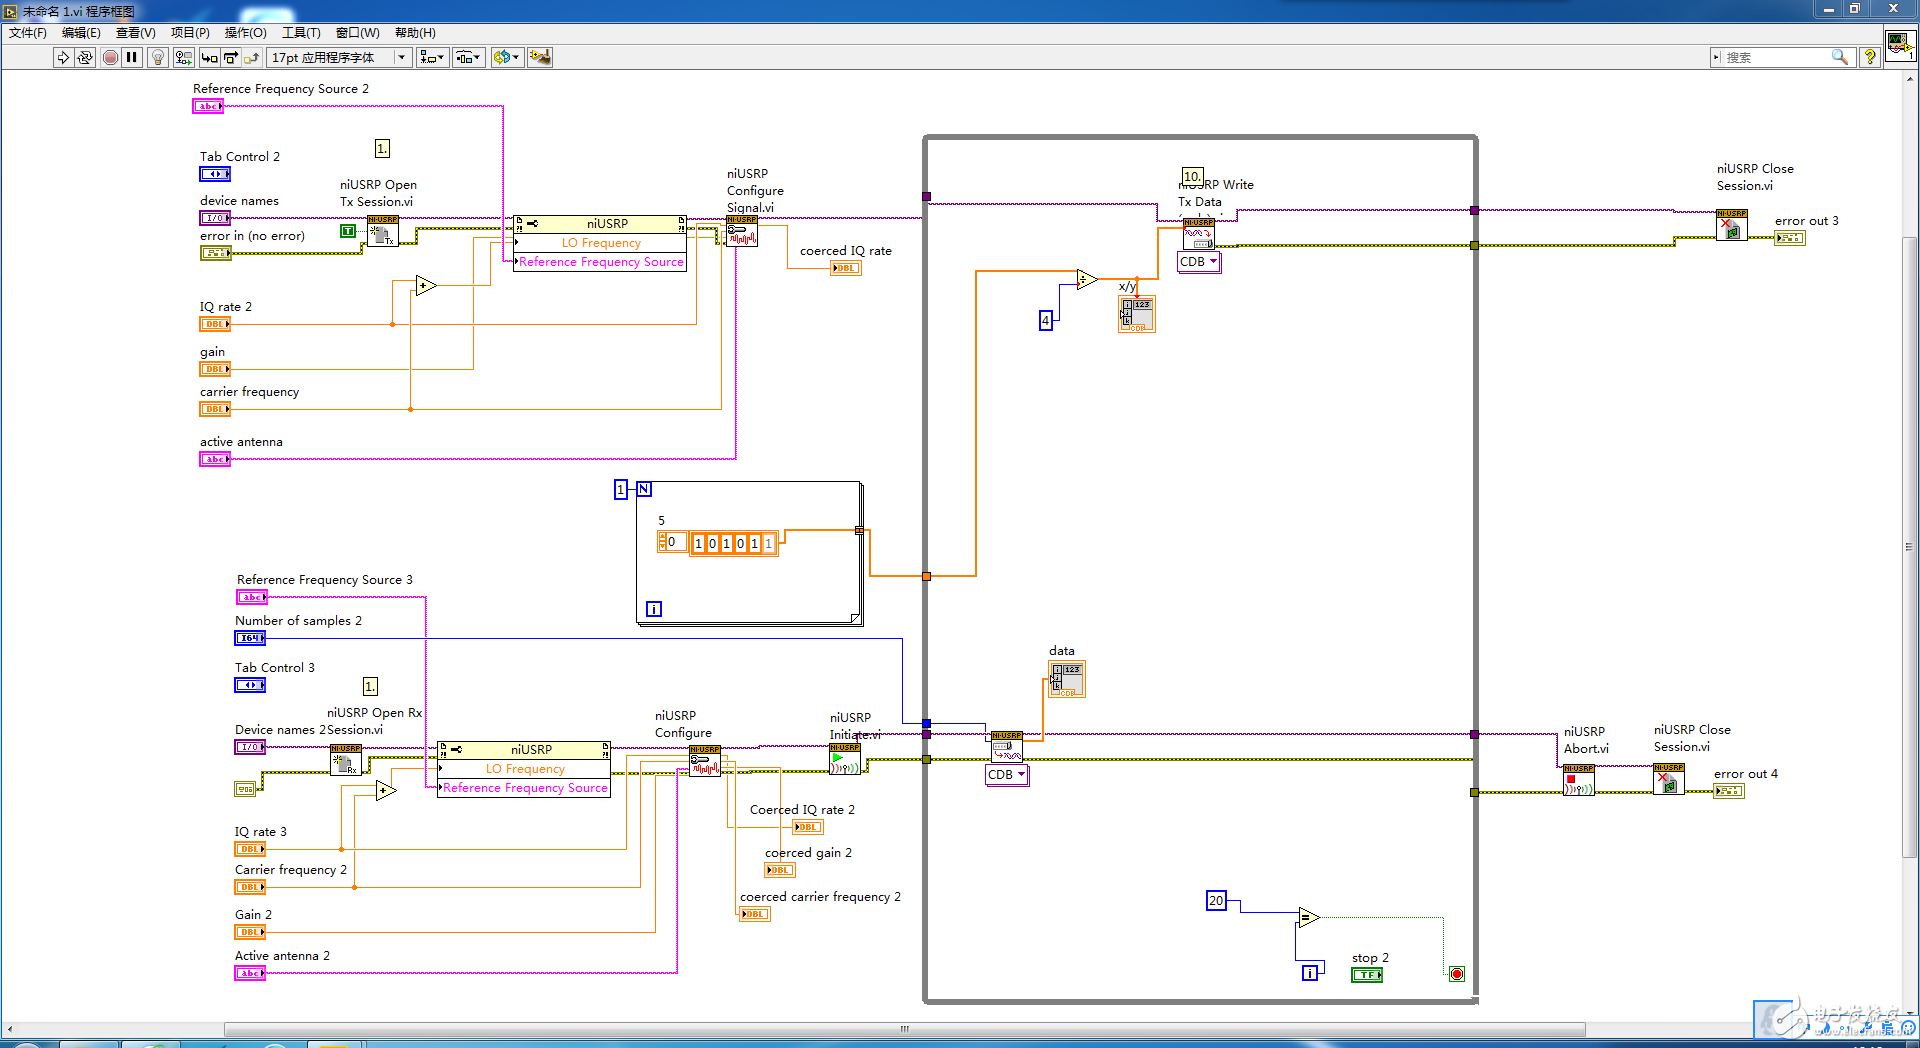This screenshot has height=1048, width=1920.
Task: Click the Number of samples 2 terminal
Action: pyautogui.click(x=250, y=638)
